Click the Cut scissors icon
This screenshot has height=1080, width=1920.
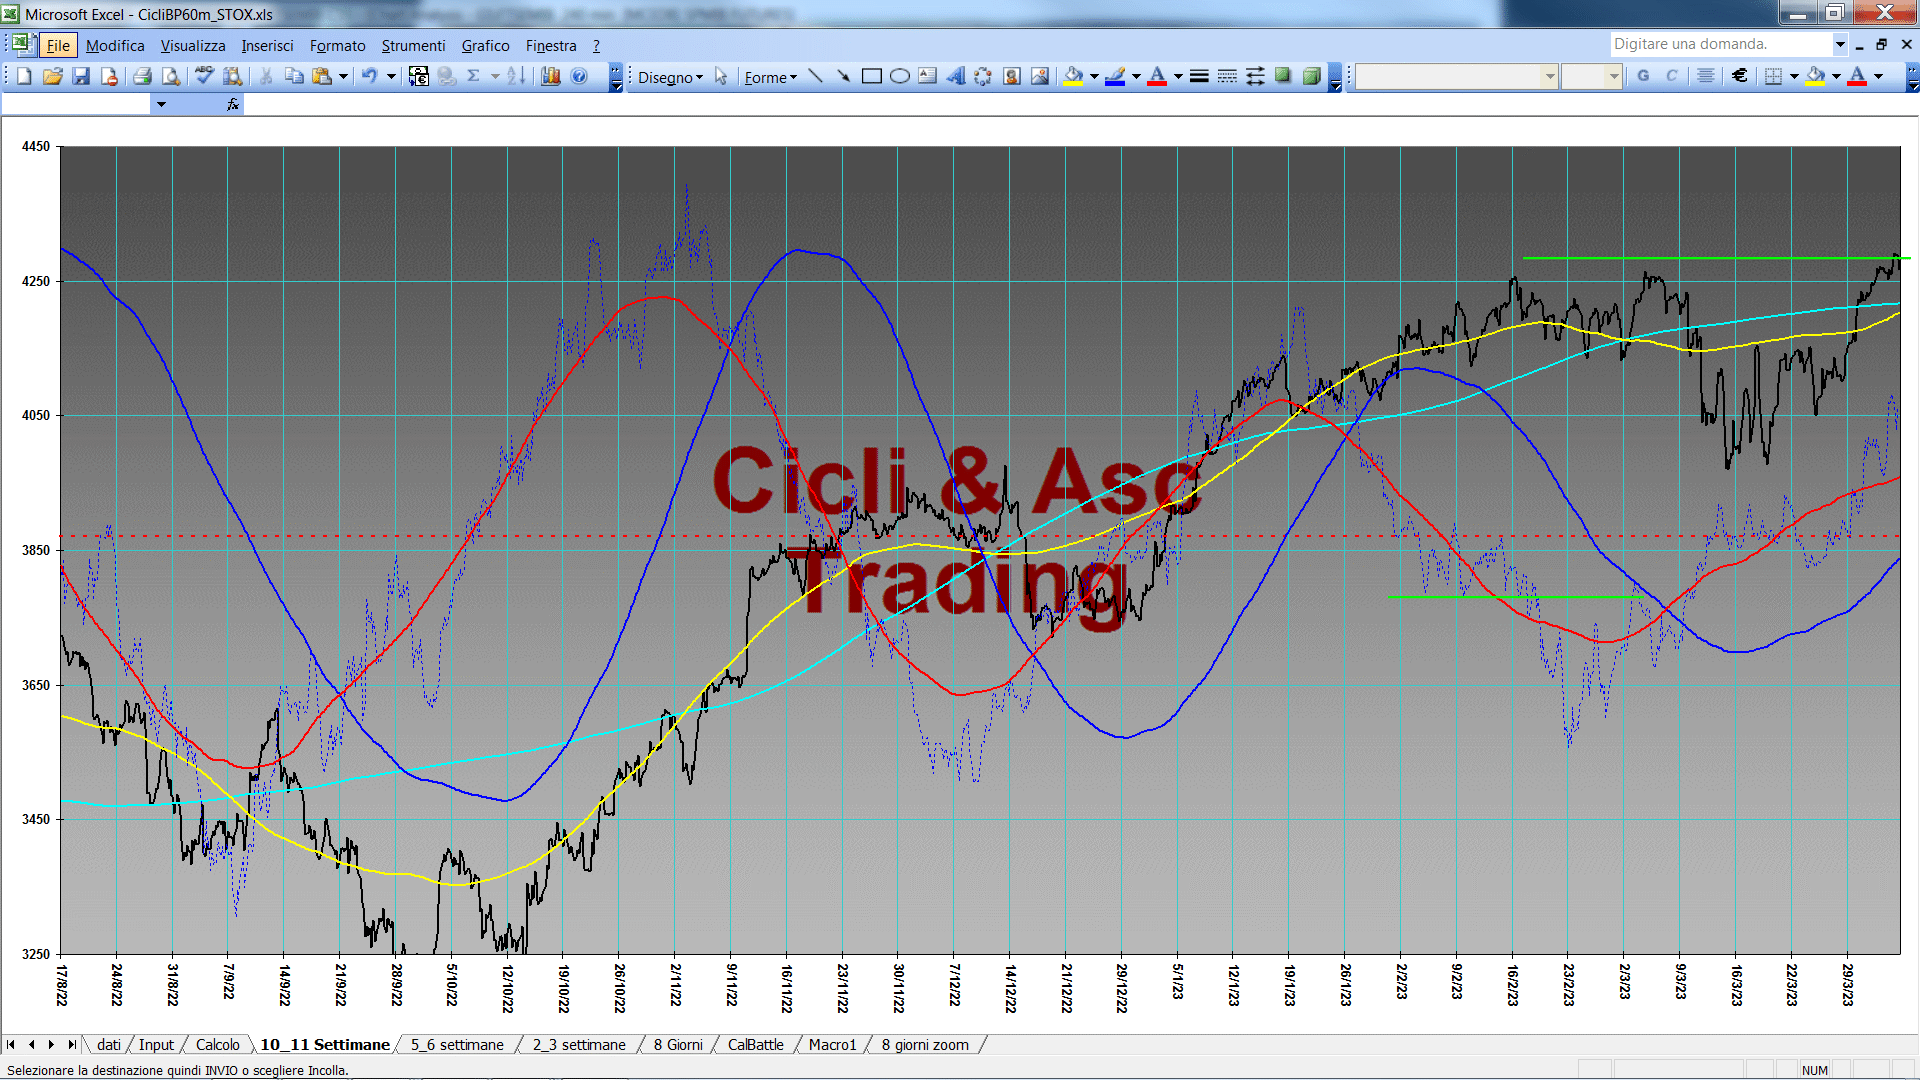point(266,76)
